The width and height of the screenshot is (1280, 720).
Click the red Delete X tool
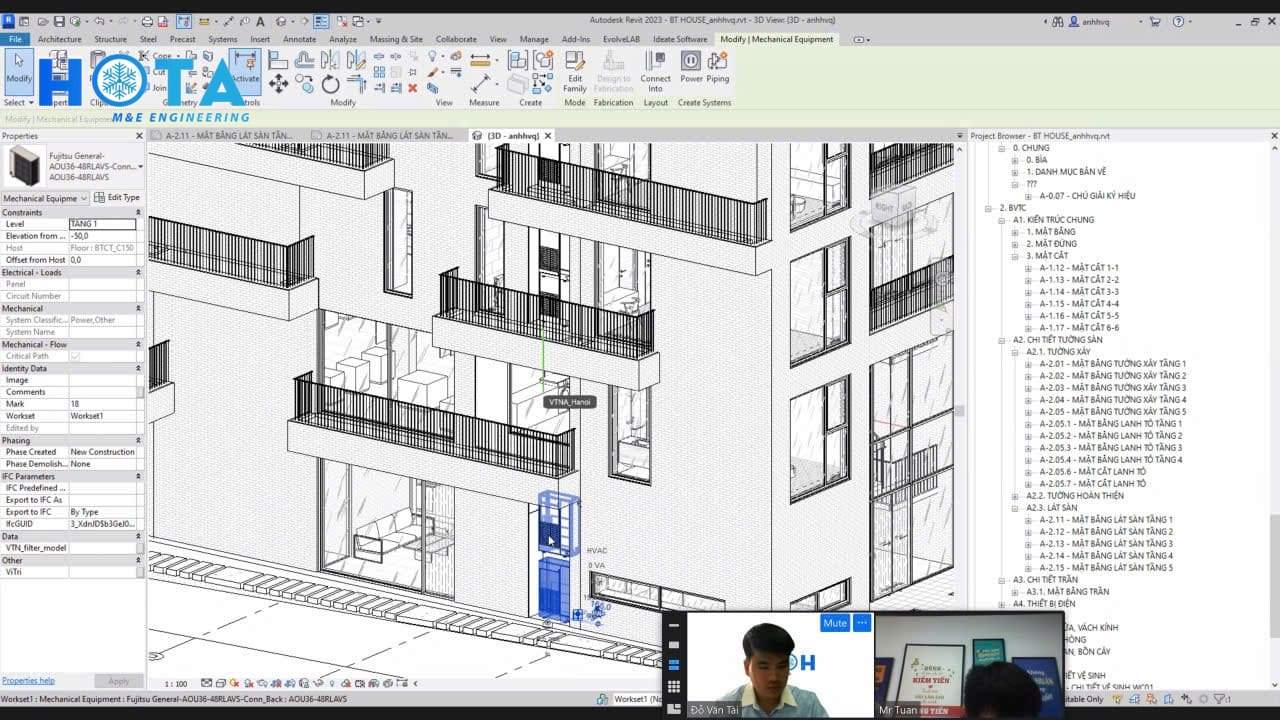coord(412,88)
